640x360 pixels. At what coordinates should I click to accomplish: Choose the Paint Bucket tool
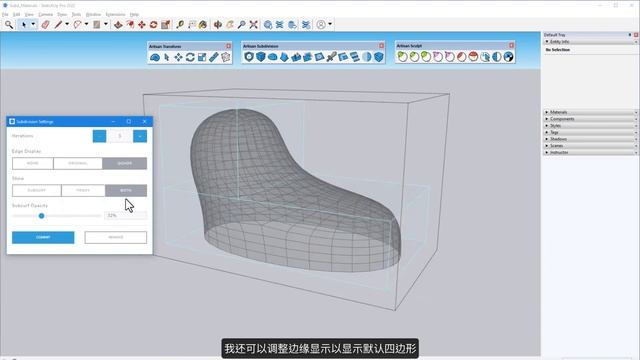tap(203, 25)
